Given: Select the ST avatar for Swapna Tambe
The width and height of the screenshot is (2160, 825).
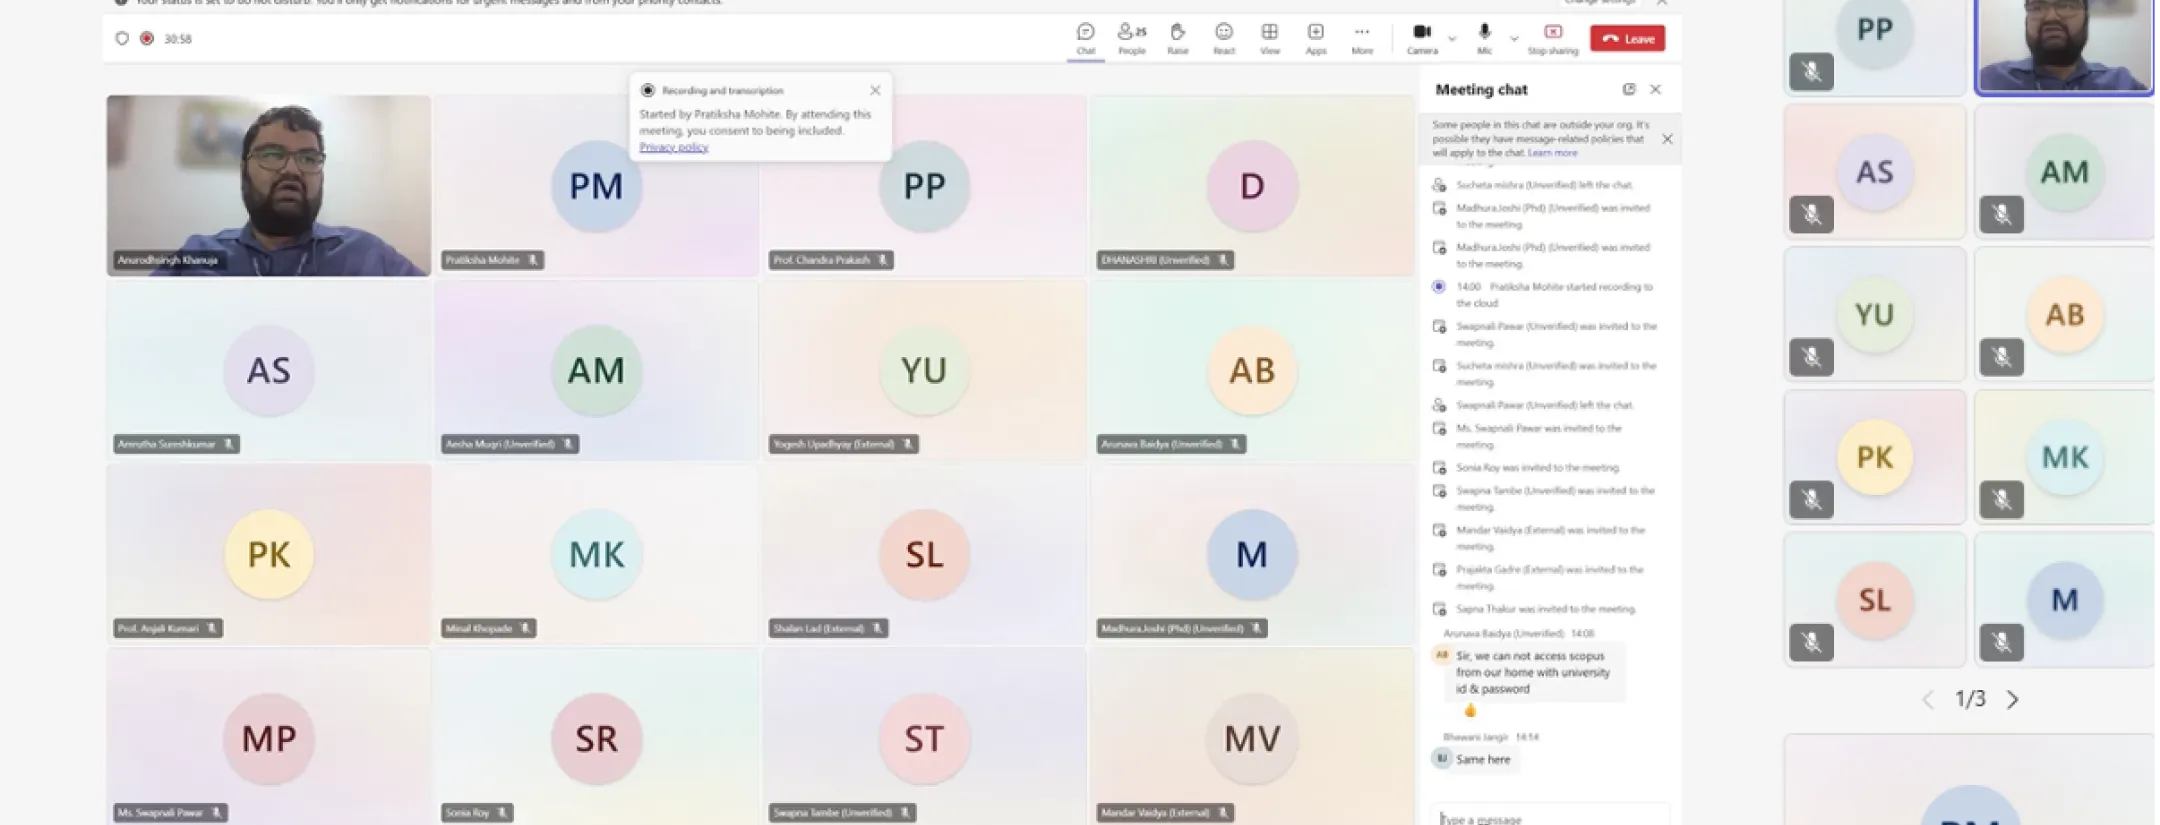Looking at the screenshot, I should [924, 738].
